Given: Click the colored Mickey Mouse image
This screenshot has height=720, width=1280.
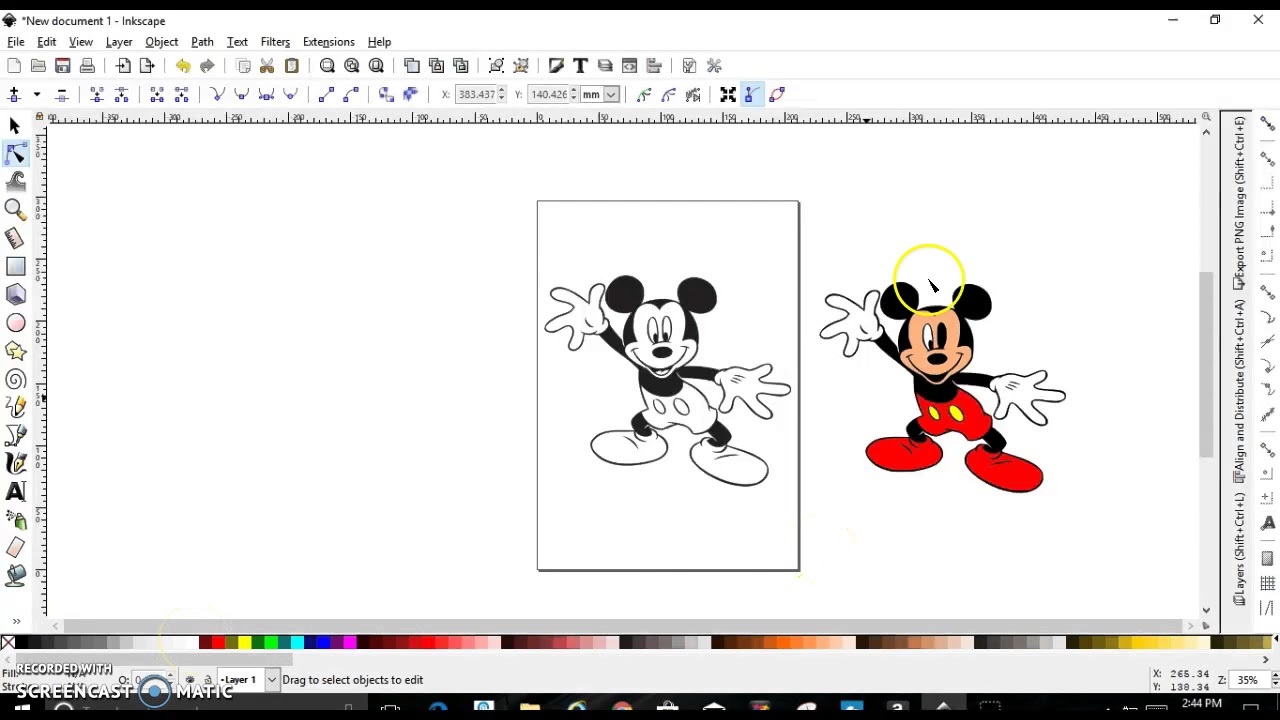Looking at the screenshot, I should click(x=943, y=388).
